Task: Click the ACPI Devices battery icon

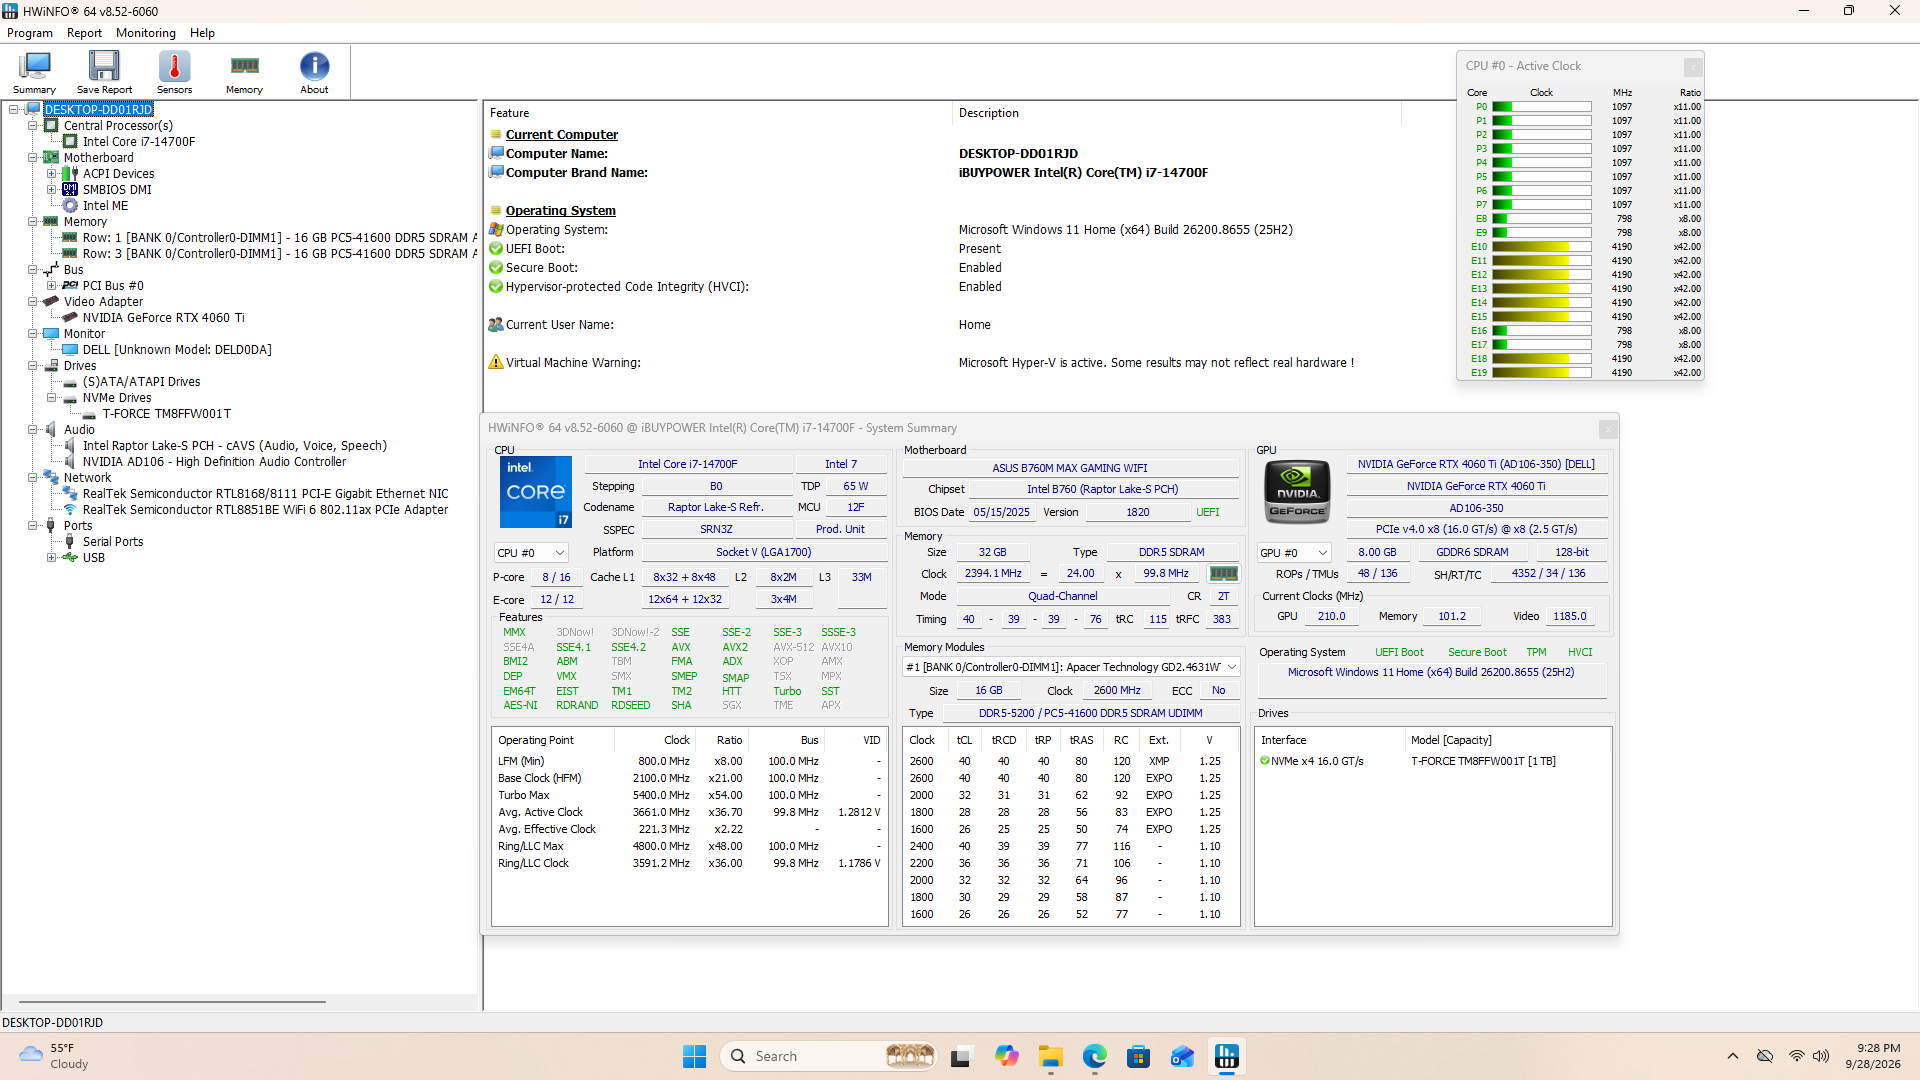Action: tap(72, 173)
